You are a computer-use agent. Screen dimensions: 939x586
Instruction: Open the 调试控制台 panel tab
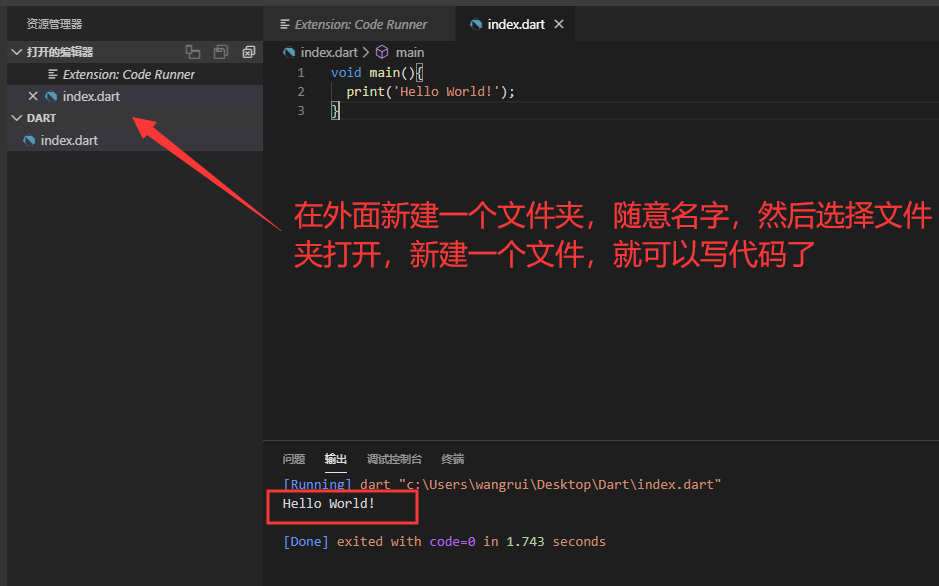click(x=394, y=459)
